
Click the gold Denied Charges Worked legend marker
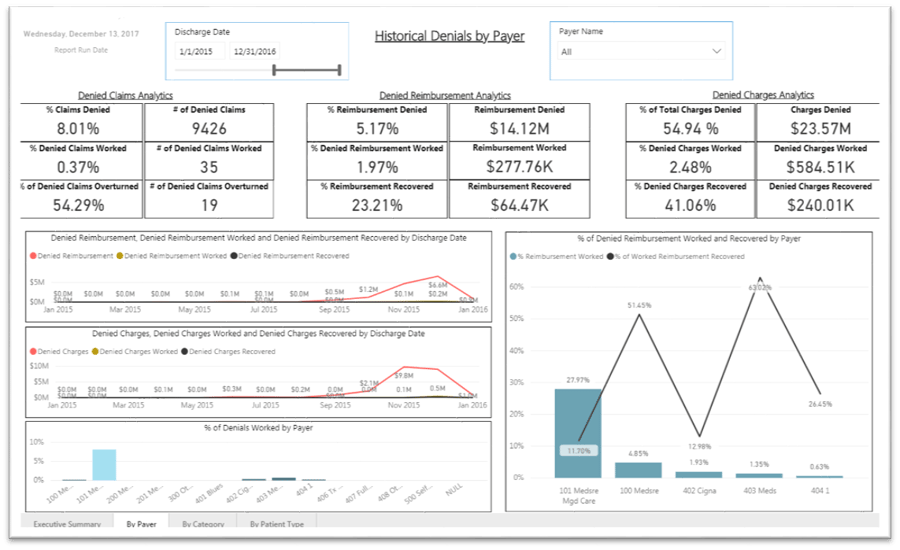[x=95, y=352]
